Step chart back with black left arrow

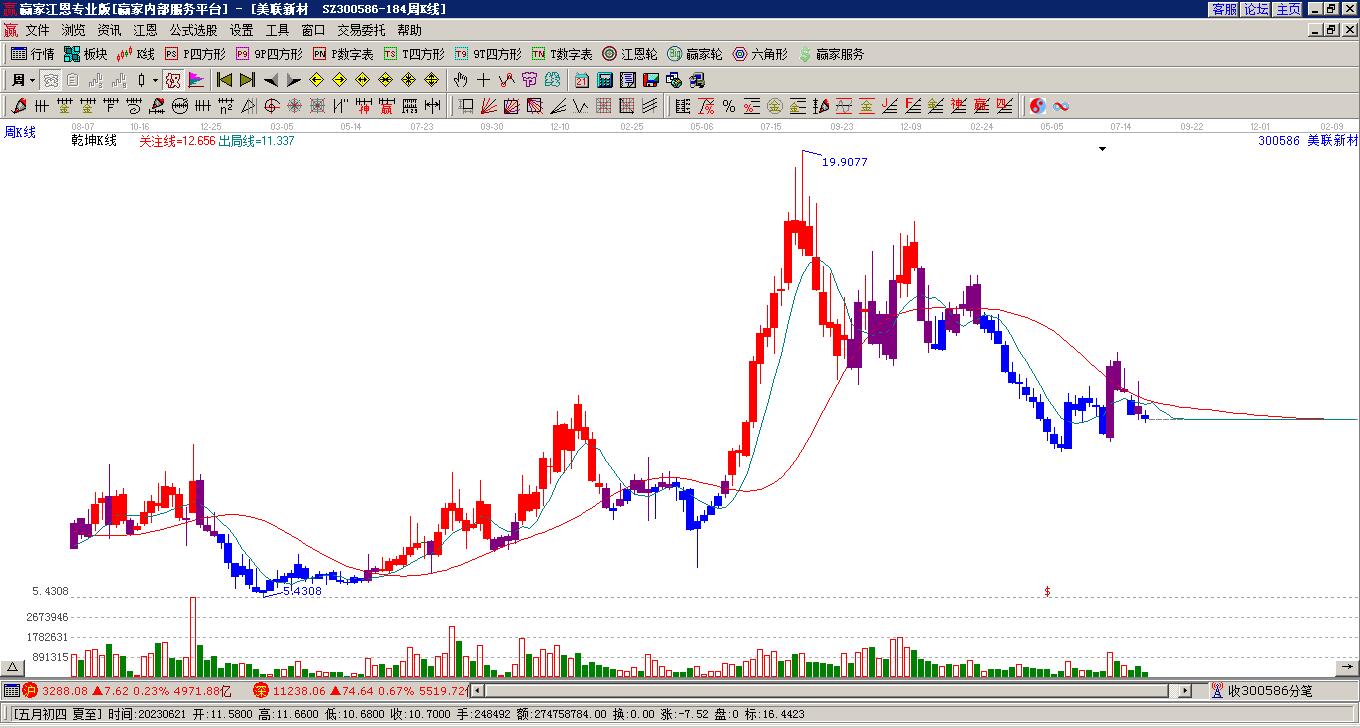click(x=271, y=80)
